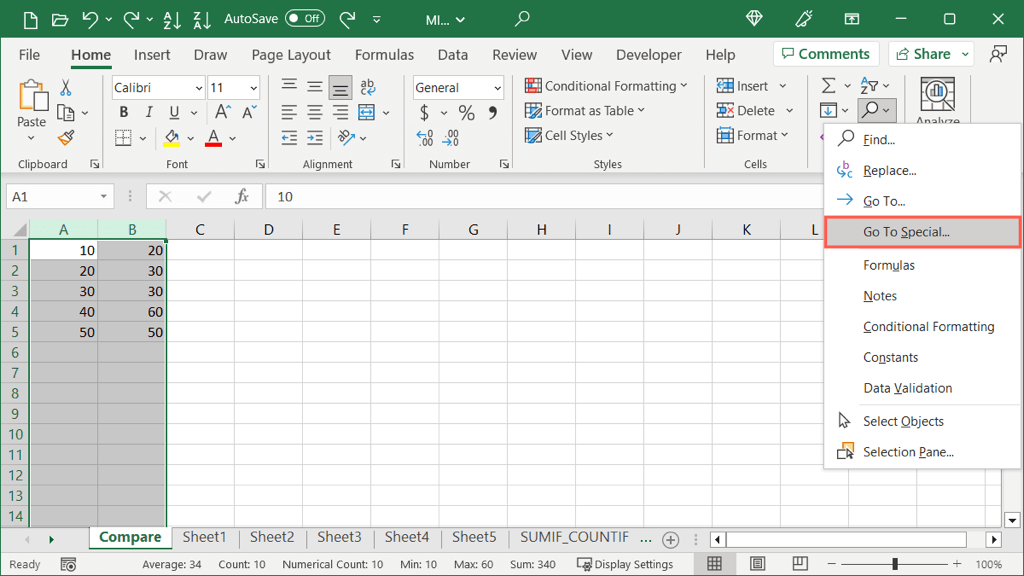Switch to Sheet3 worksheet tab

point(339,537)
